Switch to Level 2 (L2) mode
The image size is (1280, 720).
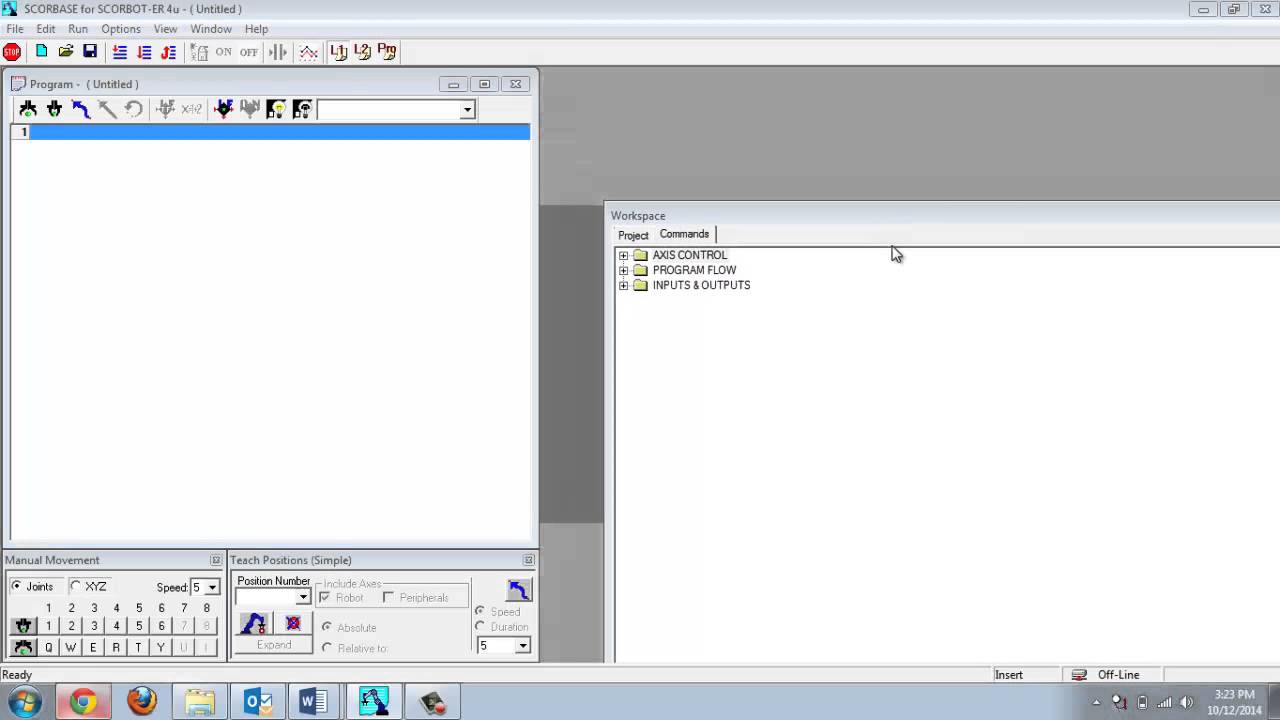coord(363,52)
